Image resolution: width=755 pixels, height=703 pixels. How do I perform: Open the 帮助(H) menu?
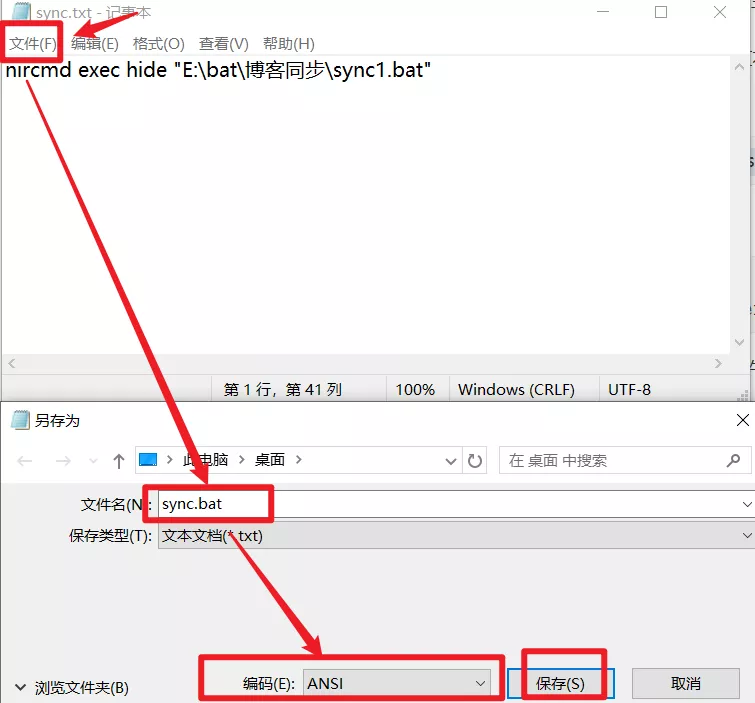coord(288,44)
